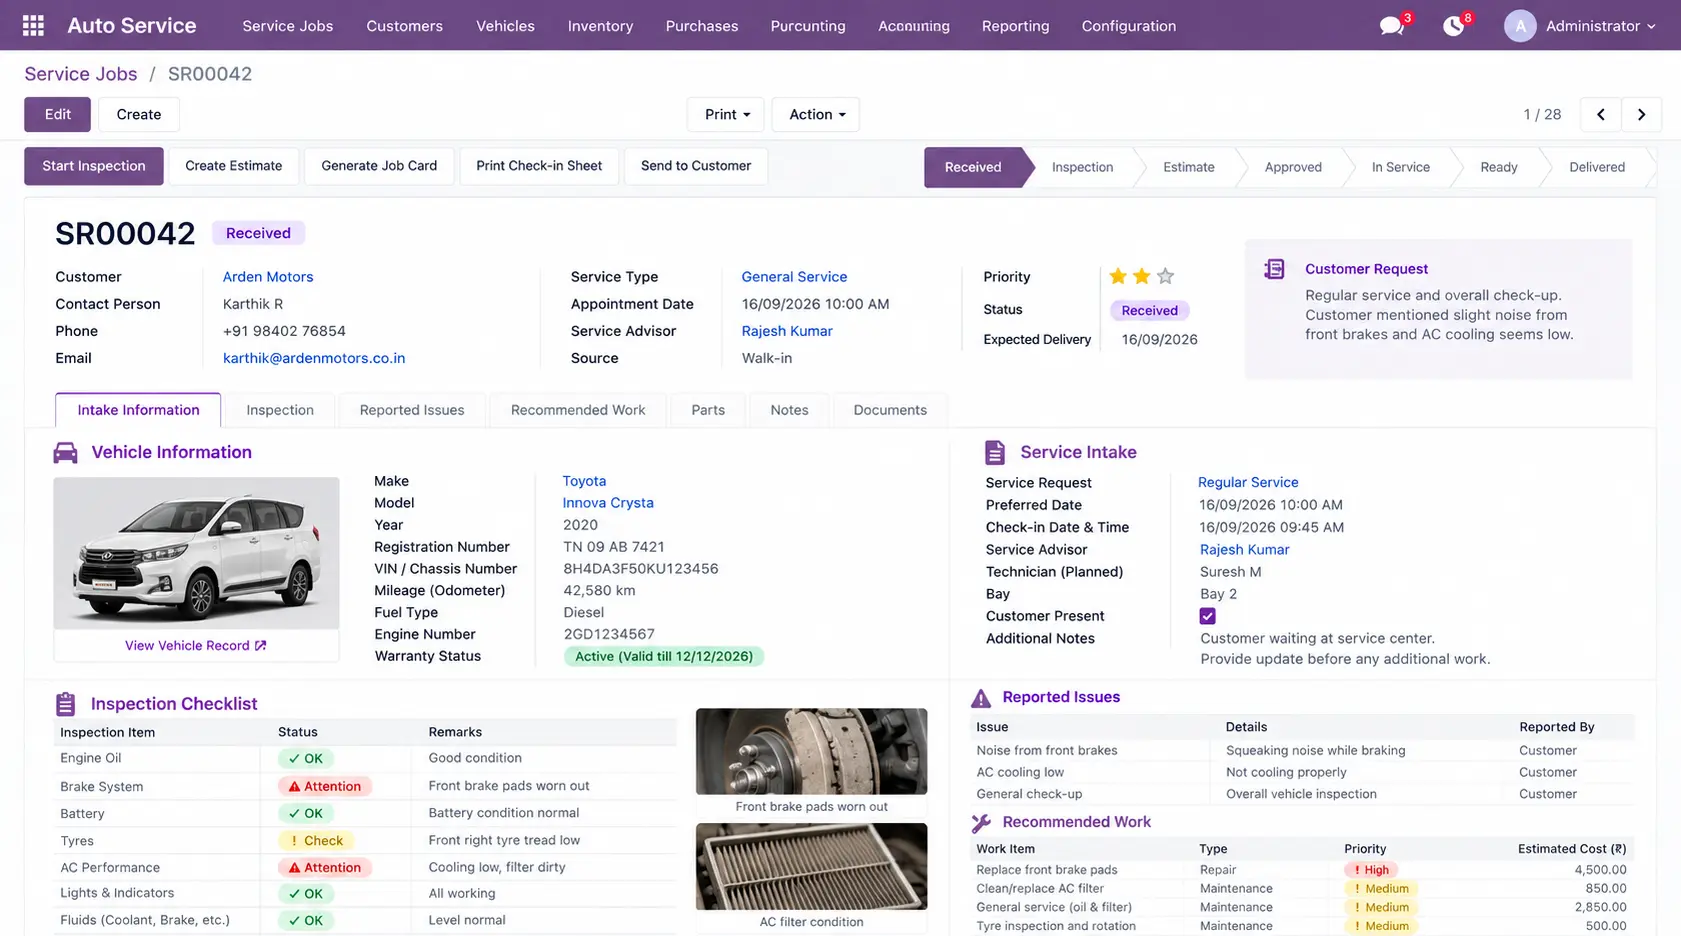This screenshot has width=1681, height=936.
Task: Click the Vehicle Information car icon
Action: (66, 453)
